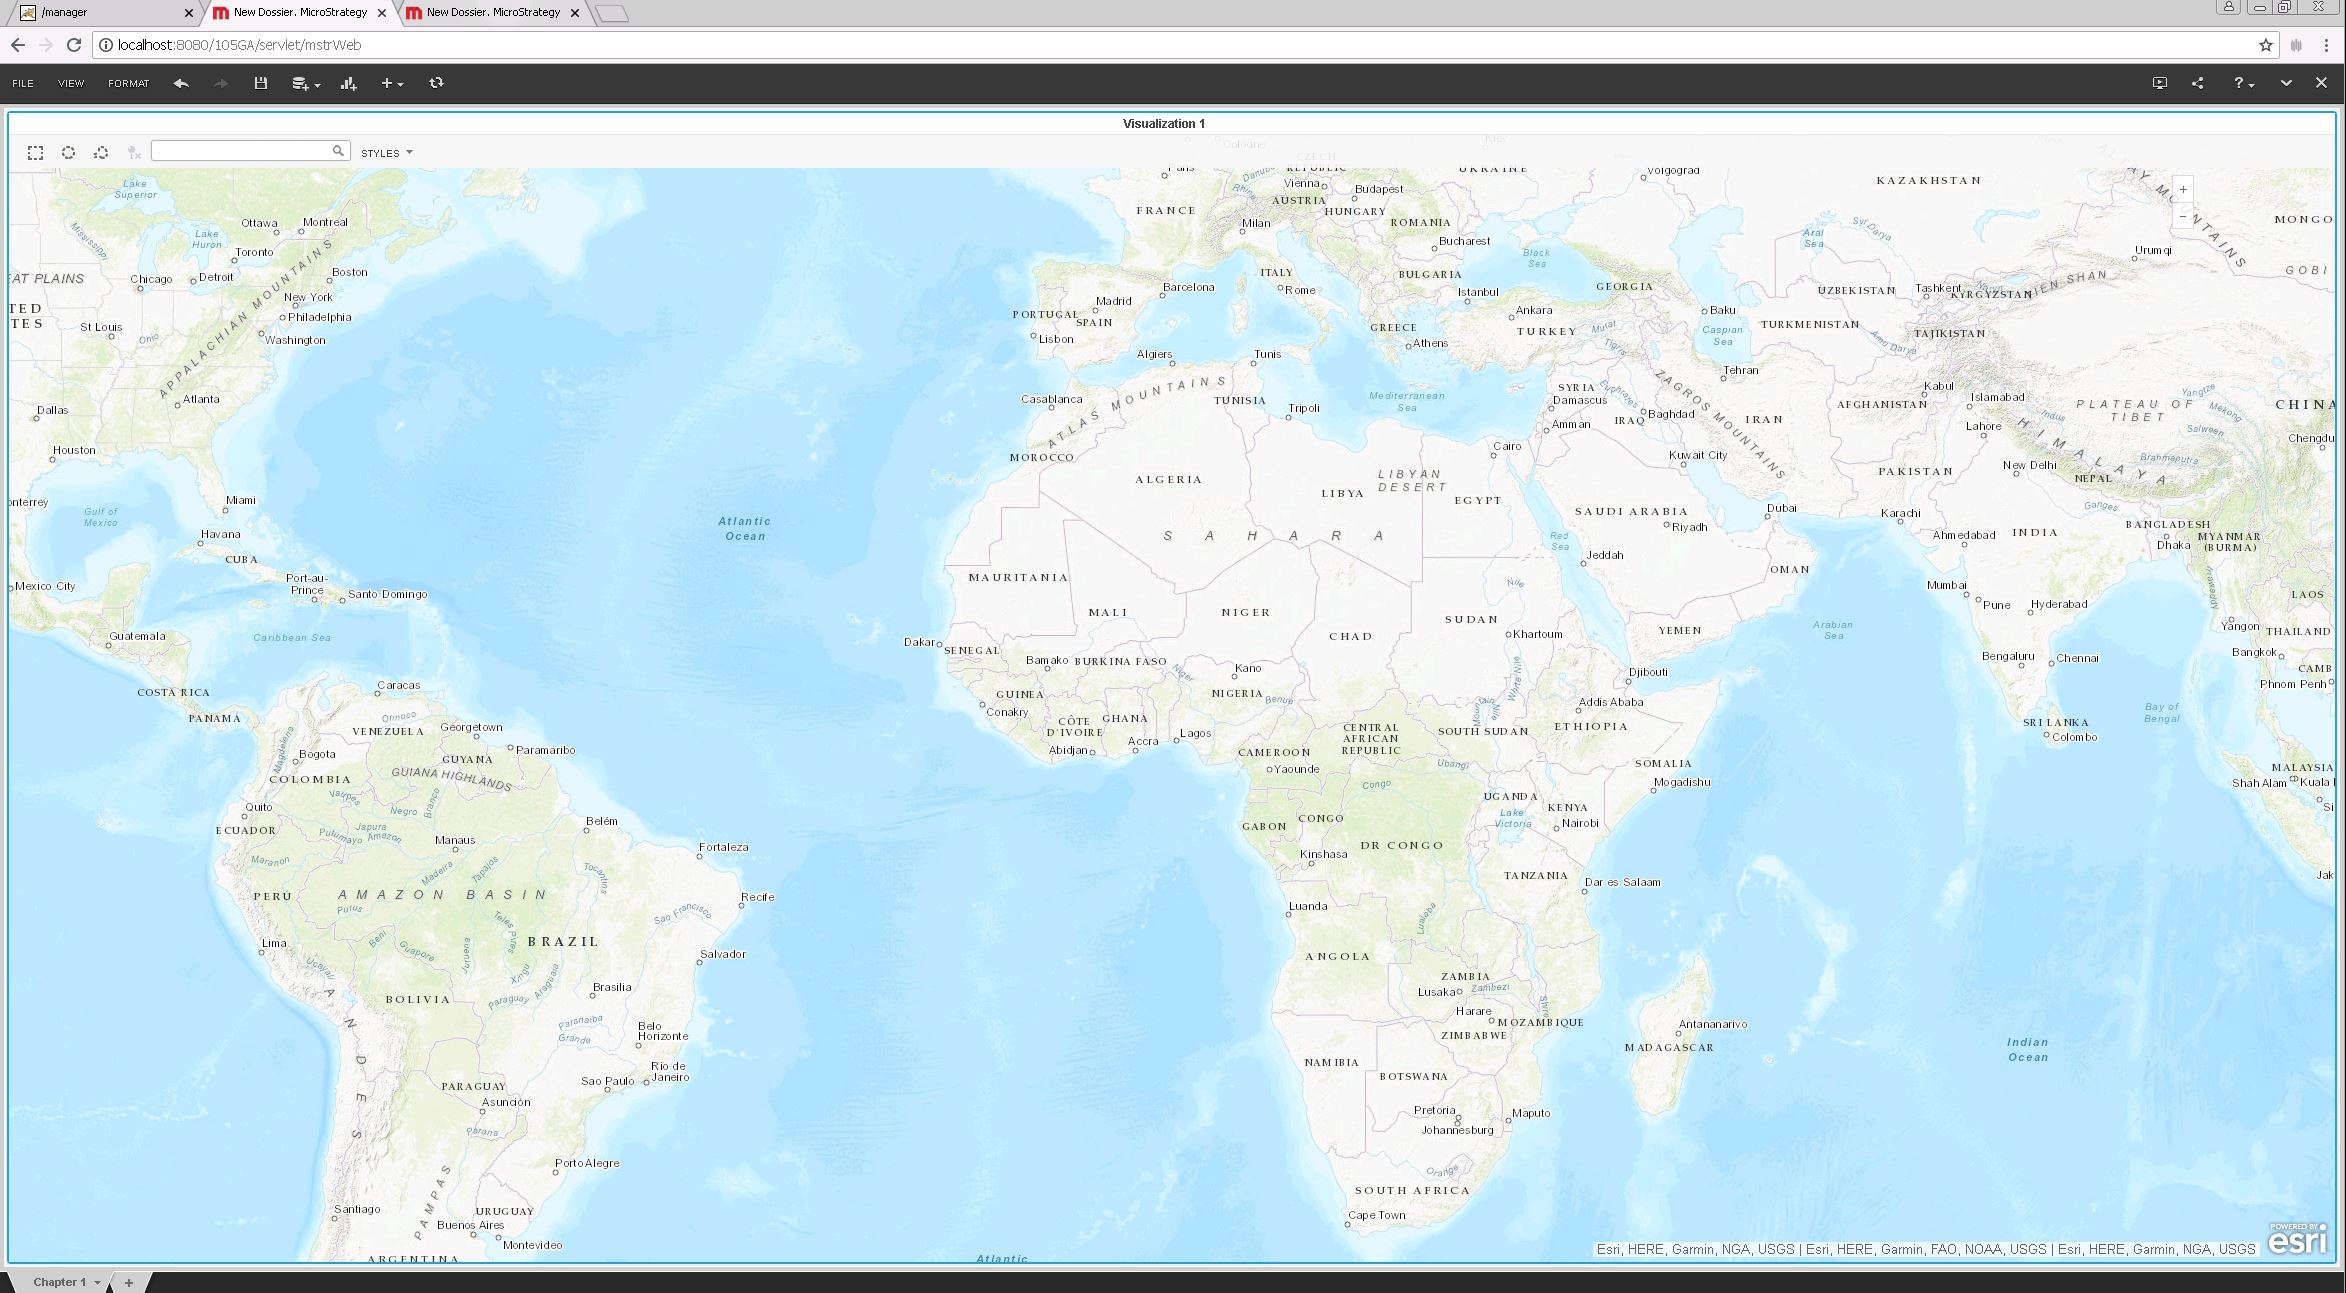Open the FILE menu
Screen dimensions: 2346x1293
click(23, 83)
